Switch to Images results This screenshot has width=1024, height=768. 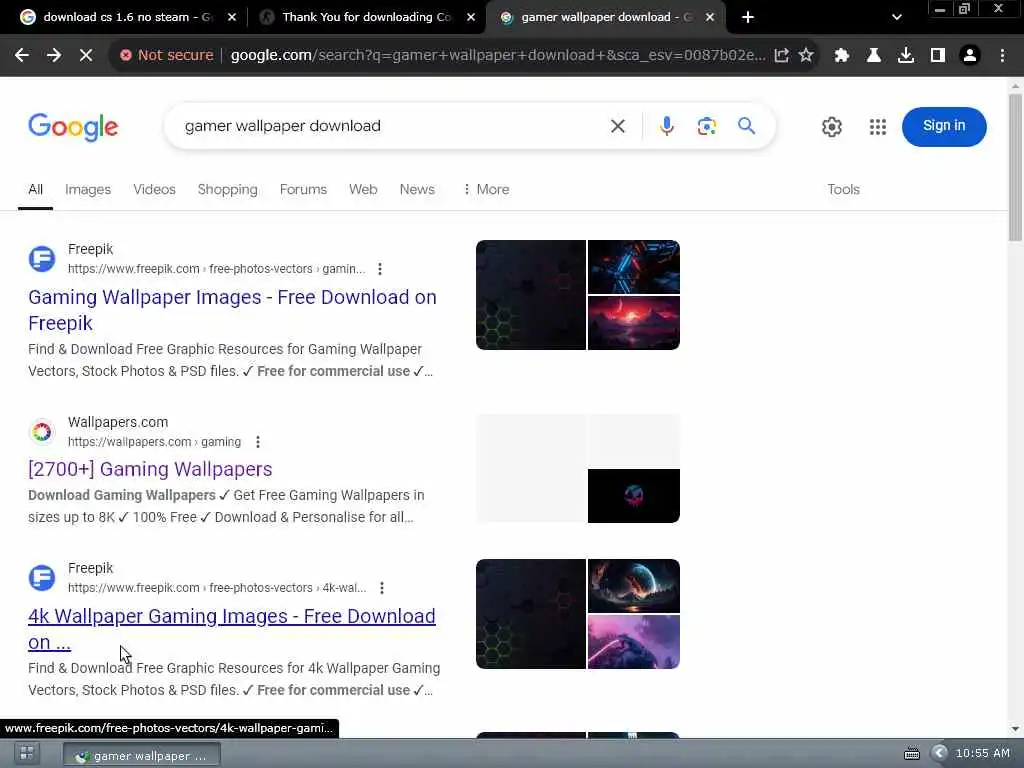click(88, 189)
